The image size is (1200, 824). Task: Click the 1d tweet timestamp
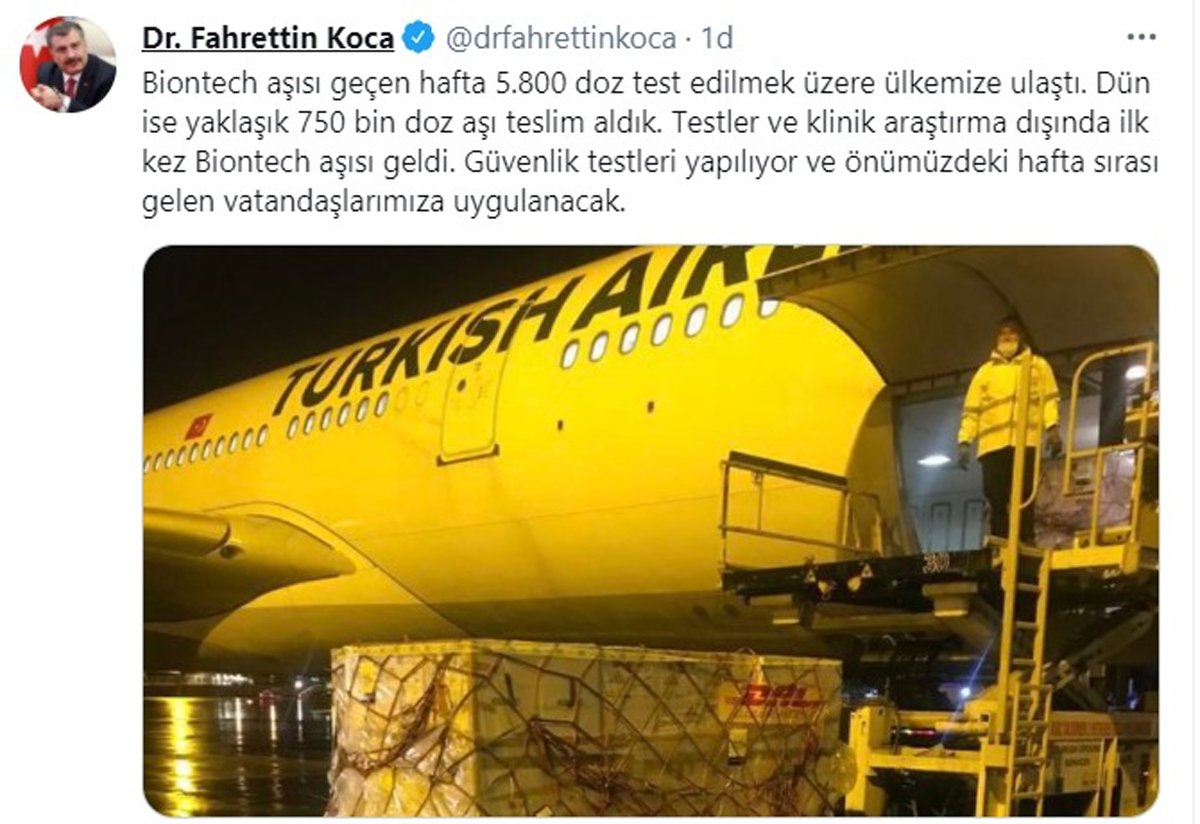[x=717, y=38]
